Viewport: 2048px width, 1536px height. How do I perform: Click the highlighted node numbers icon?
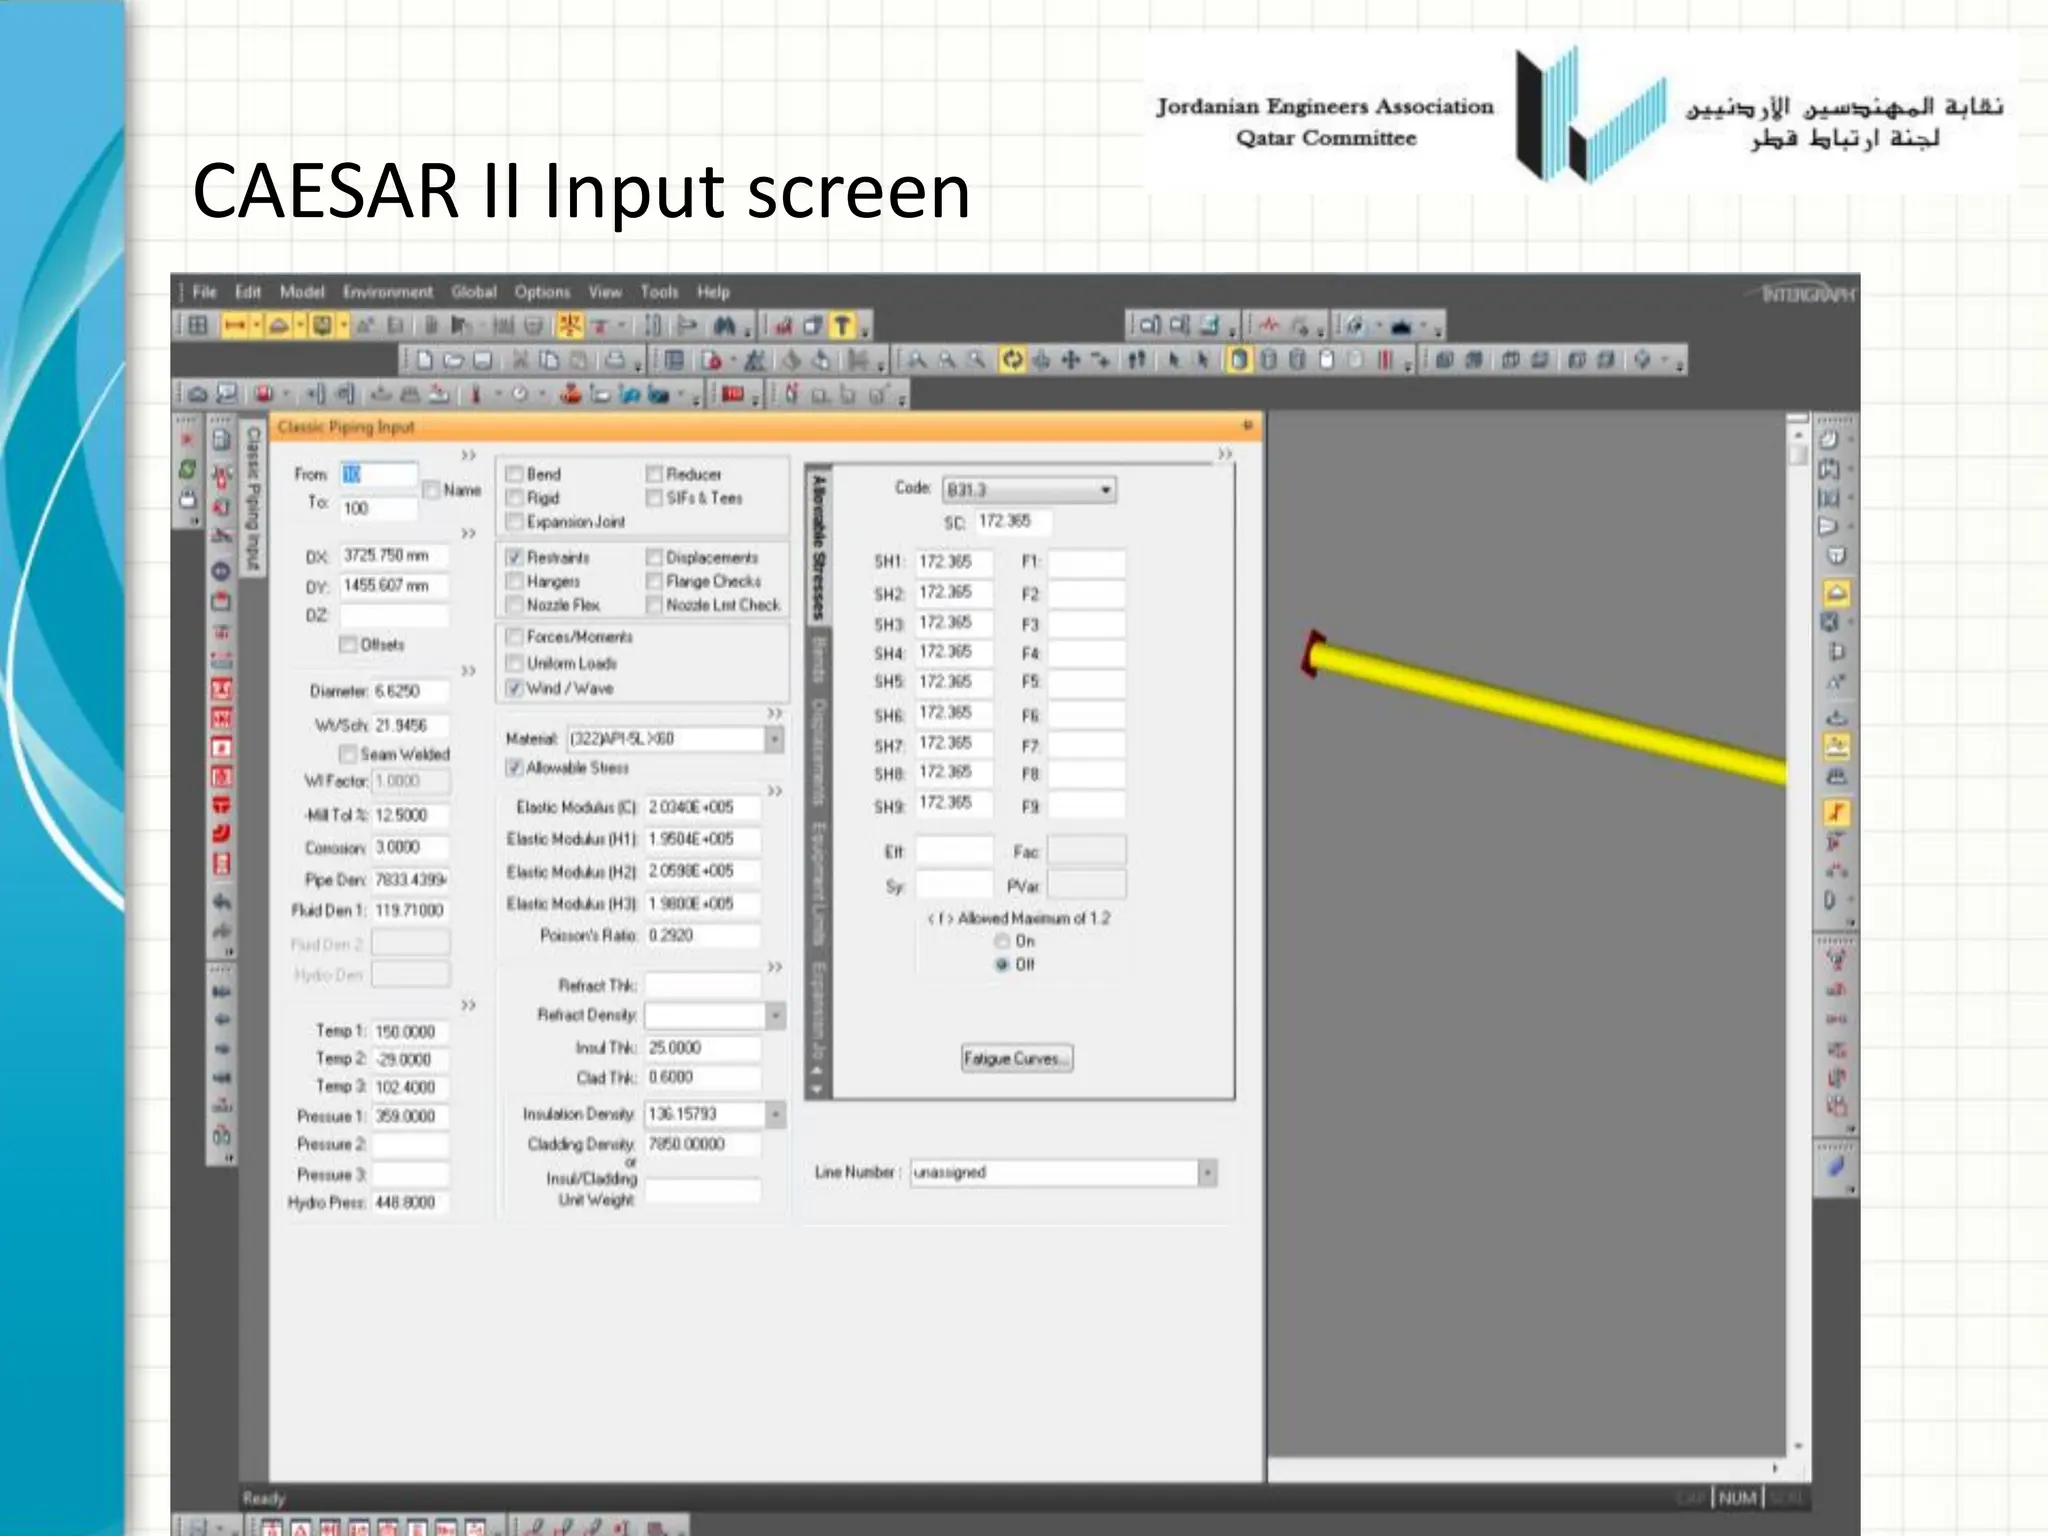[x=570, y=326]
